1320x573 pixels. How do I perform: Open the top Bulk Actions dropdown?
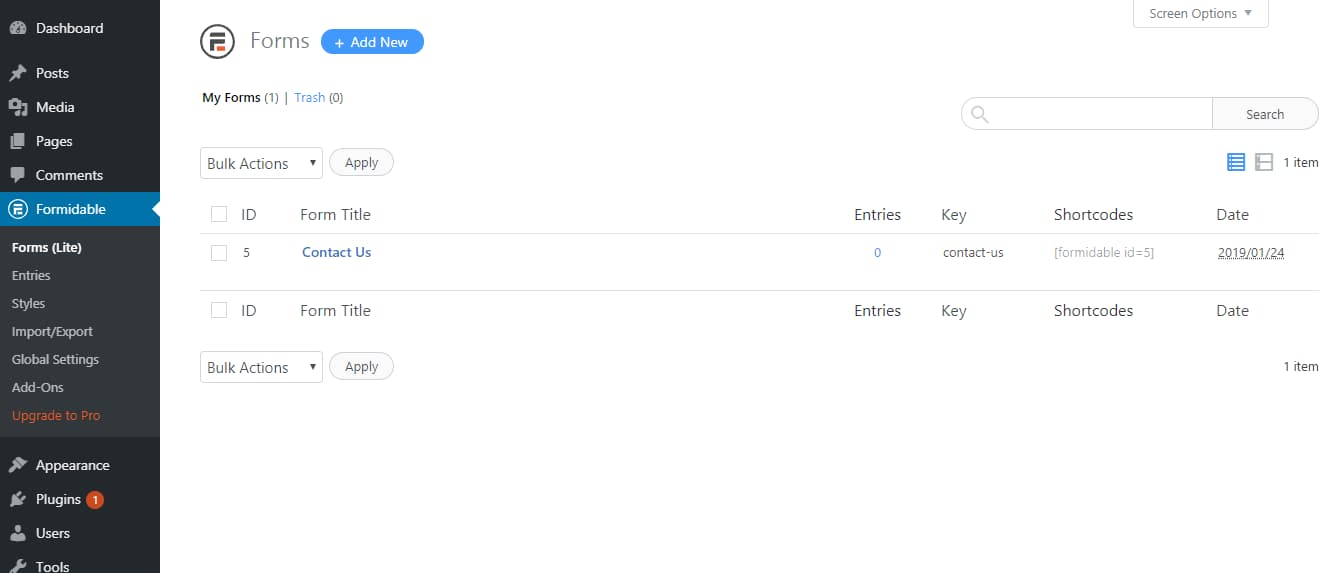pos(261,163)
